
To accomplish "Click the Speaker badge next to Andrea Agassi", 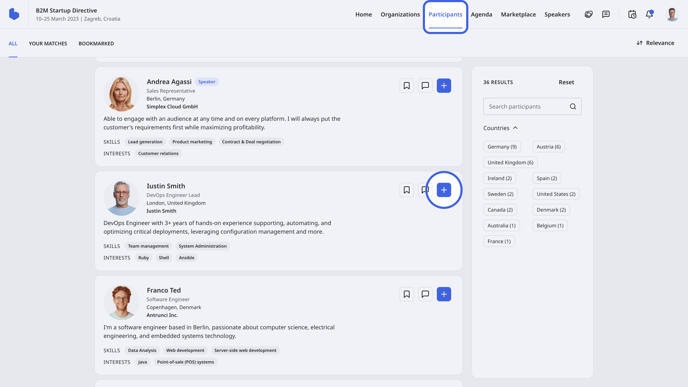I will click(207, 82).
